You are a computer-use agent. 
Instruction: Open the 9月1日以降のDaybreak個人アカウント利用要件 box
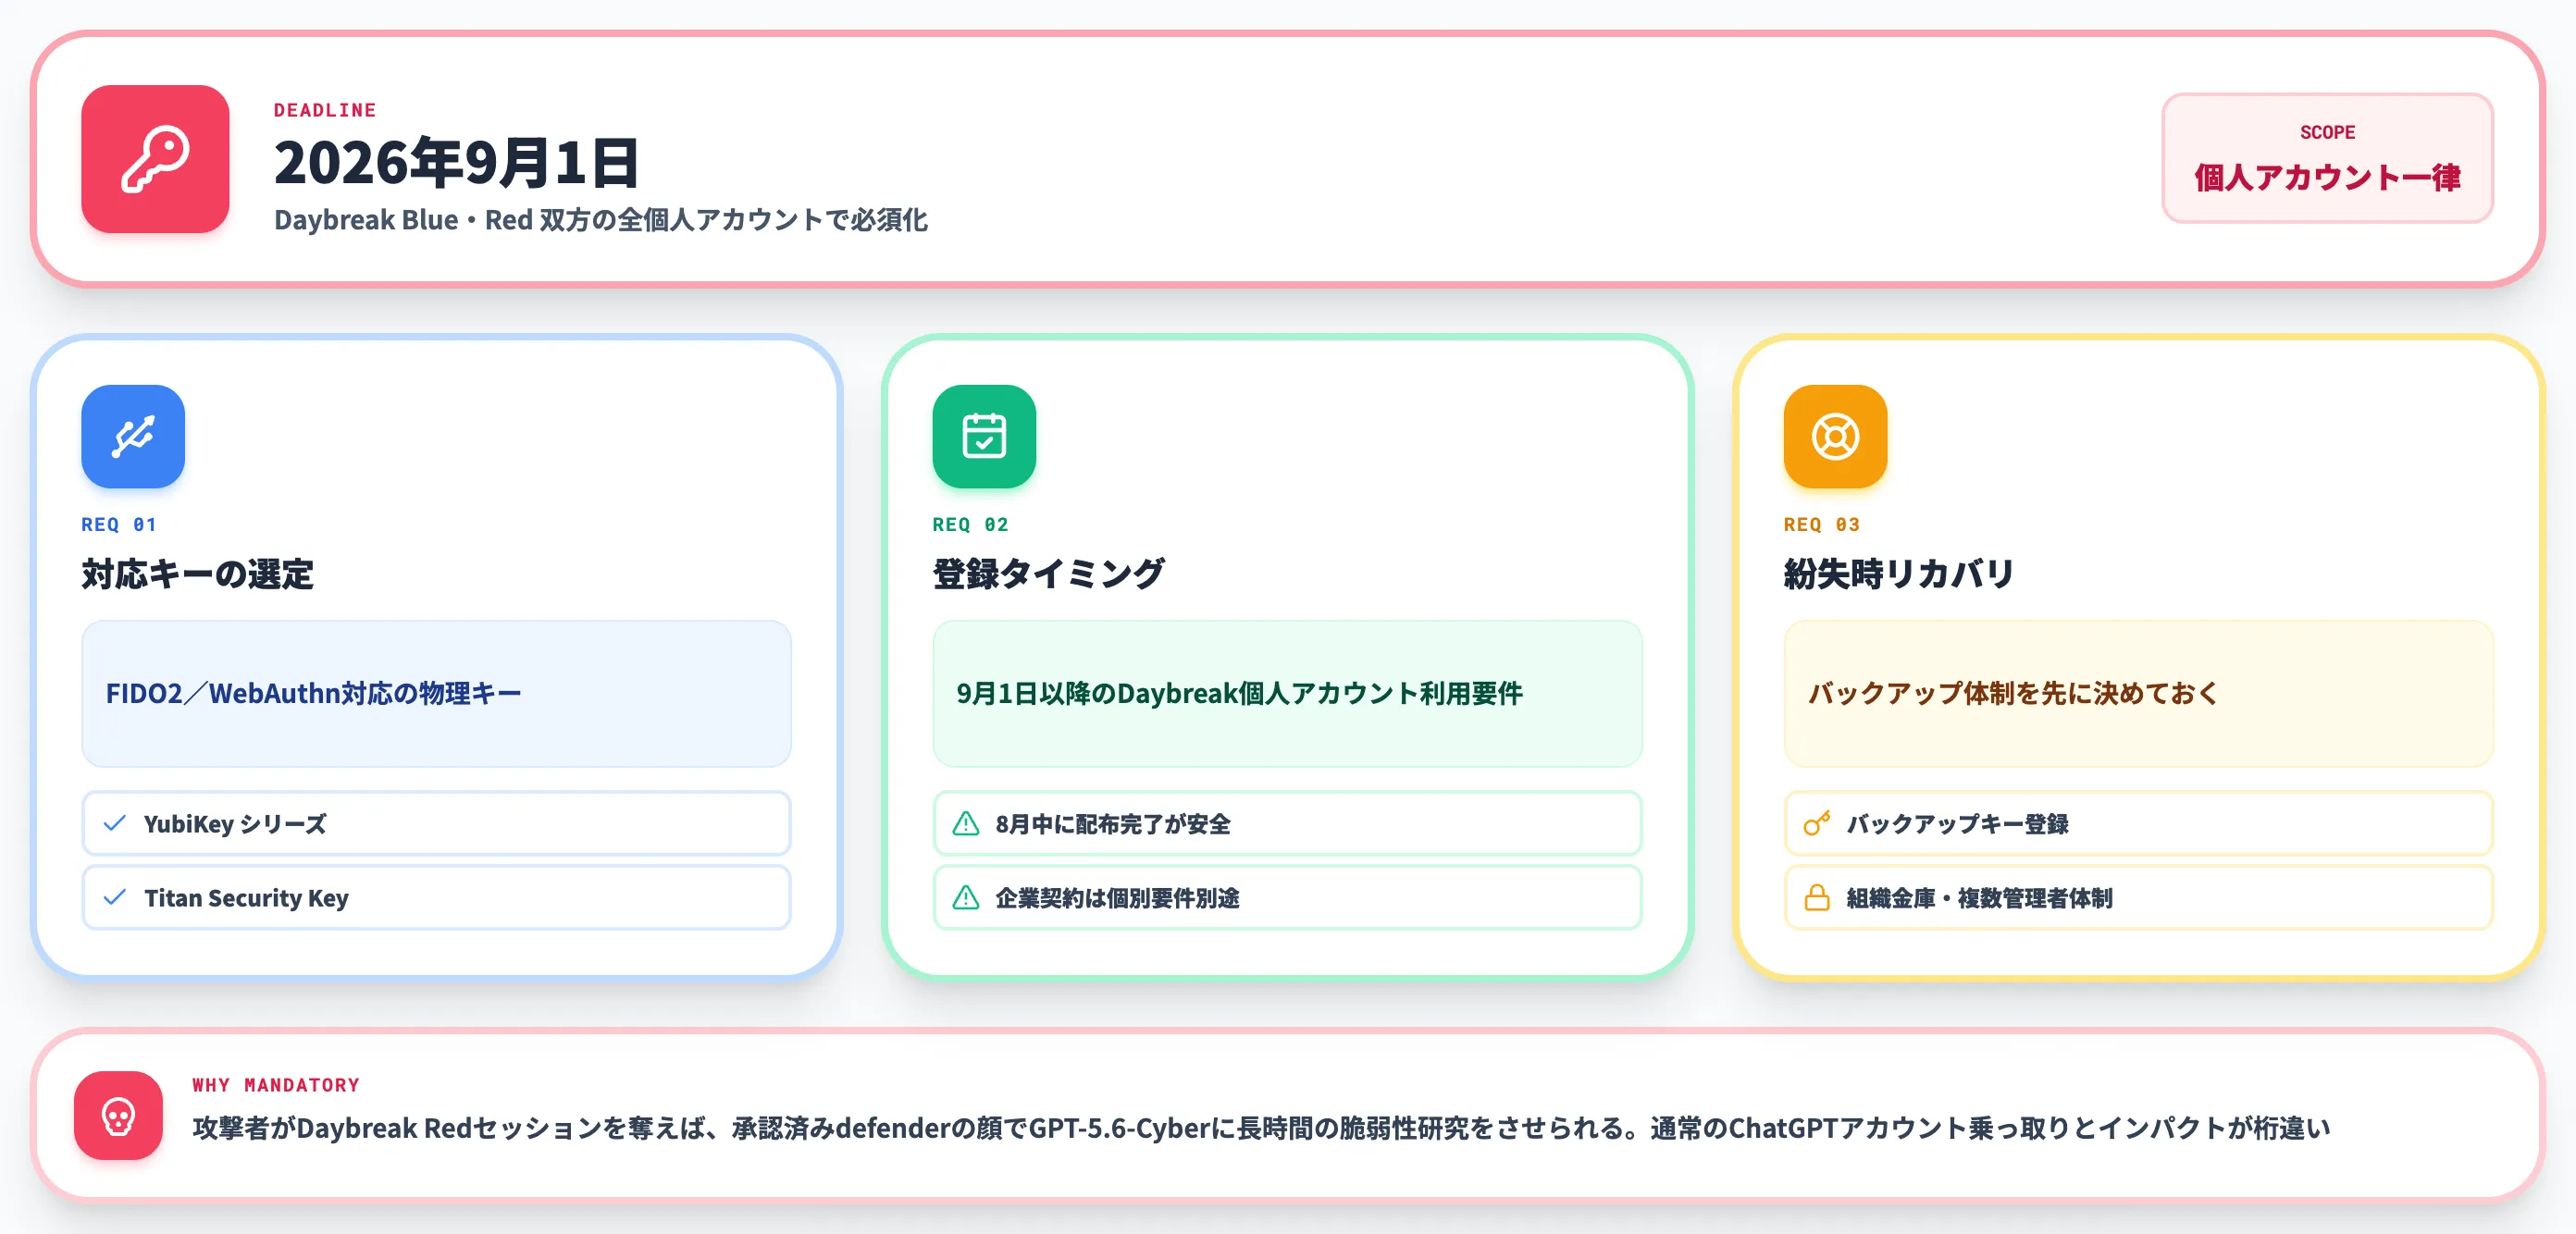tap(1287, 693)
